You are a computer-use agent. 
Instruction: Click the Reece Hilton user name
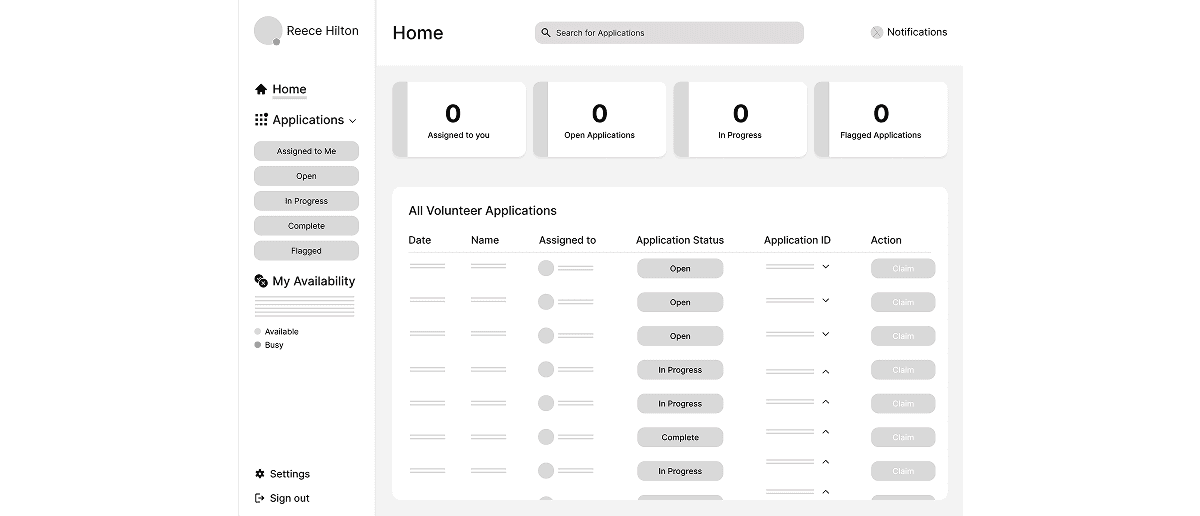pyautogui.click(x=322, y=31)
